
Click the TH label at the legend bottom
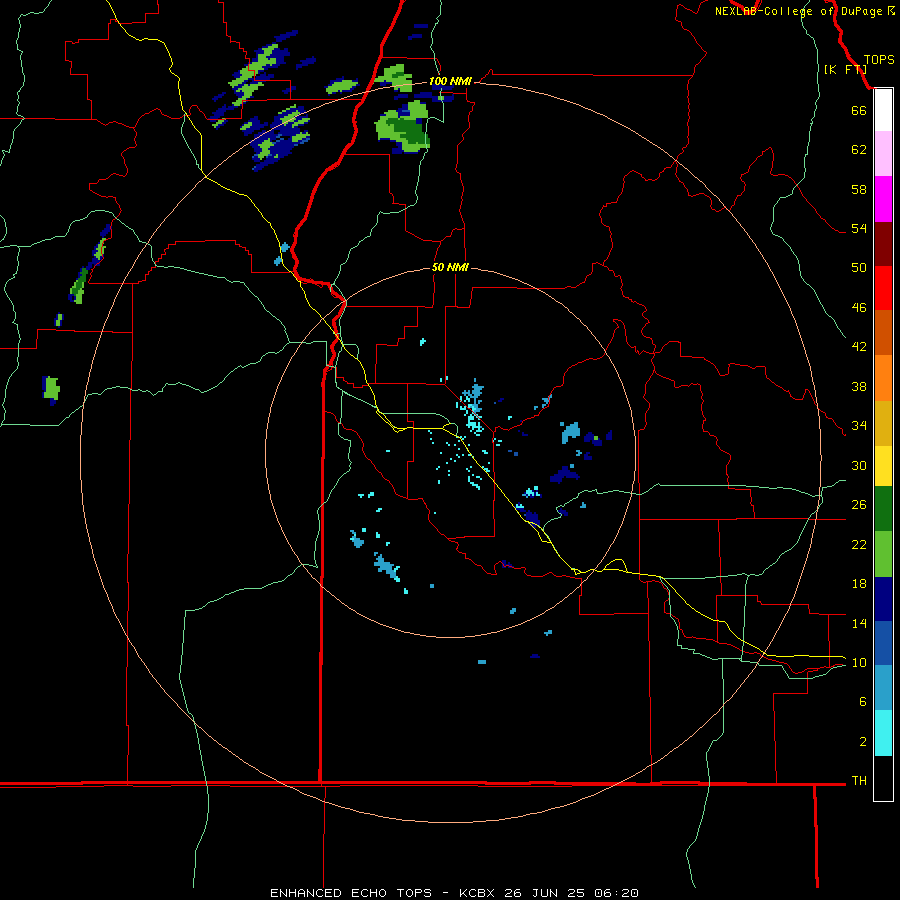[859, 780]
